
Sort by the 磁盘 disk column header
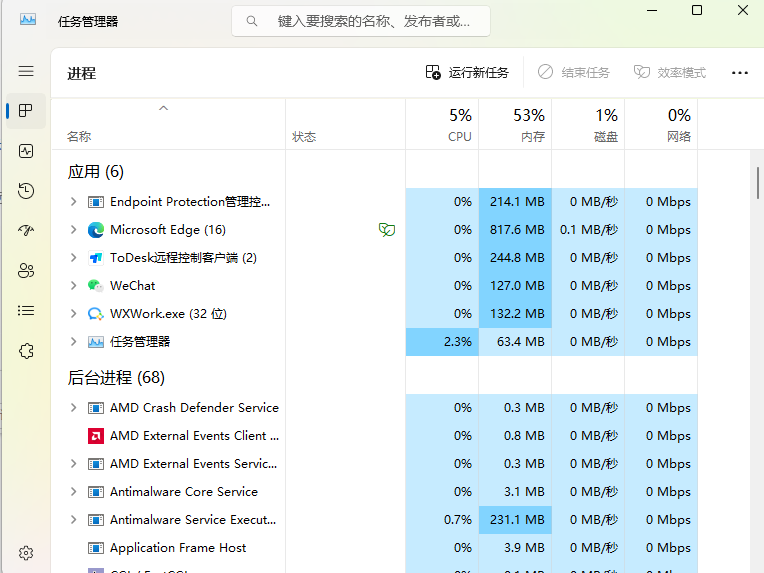(588, 124)
